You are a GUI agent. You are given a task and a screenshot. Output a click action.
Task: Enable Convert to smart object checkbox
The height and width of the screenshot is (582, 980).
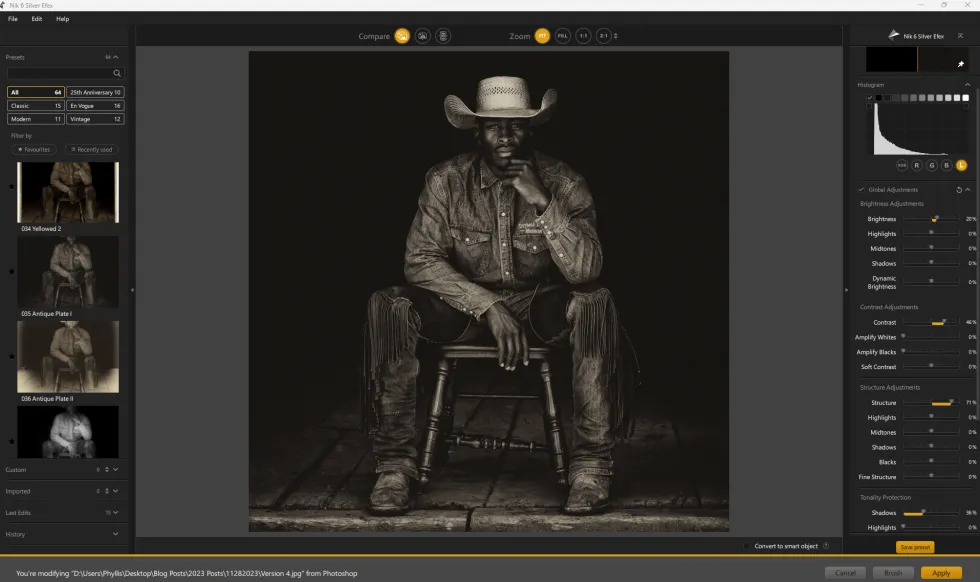(x=746, y=546)
